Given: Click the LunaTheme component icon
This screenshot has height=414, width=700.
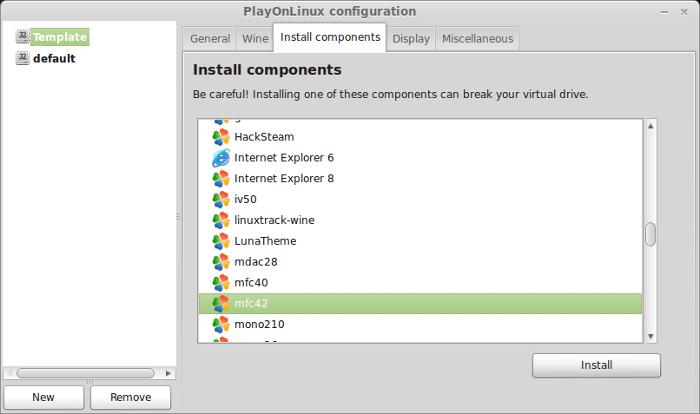Looking at the screenshot, I should [221, 241].
